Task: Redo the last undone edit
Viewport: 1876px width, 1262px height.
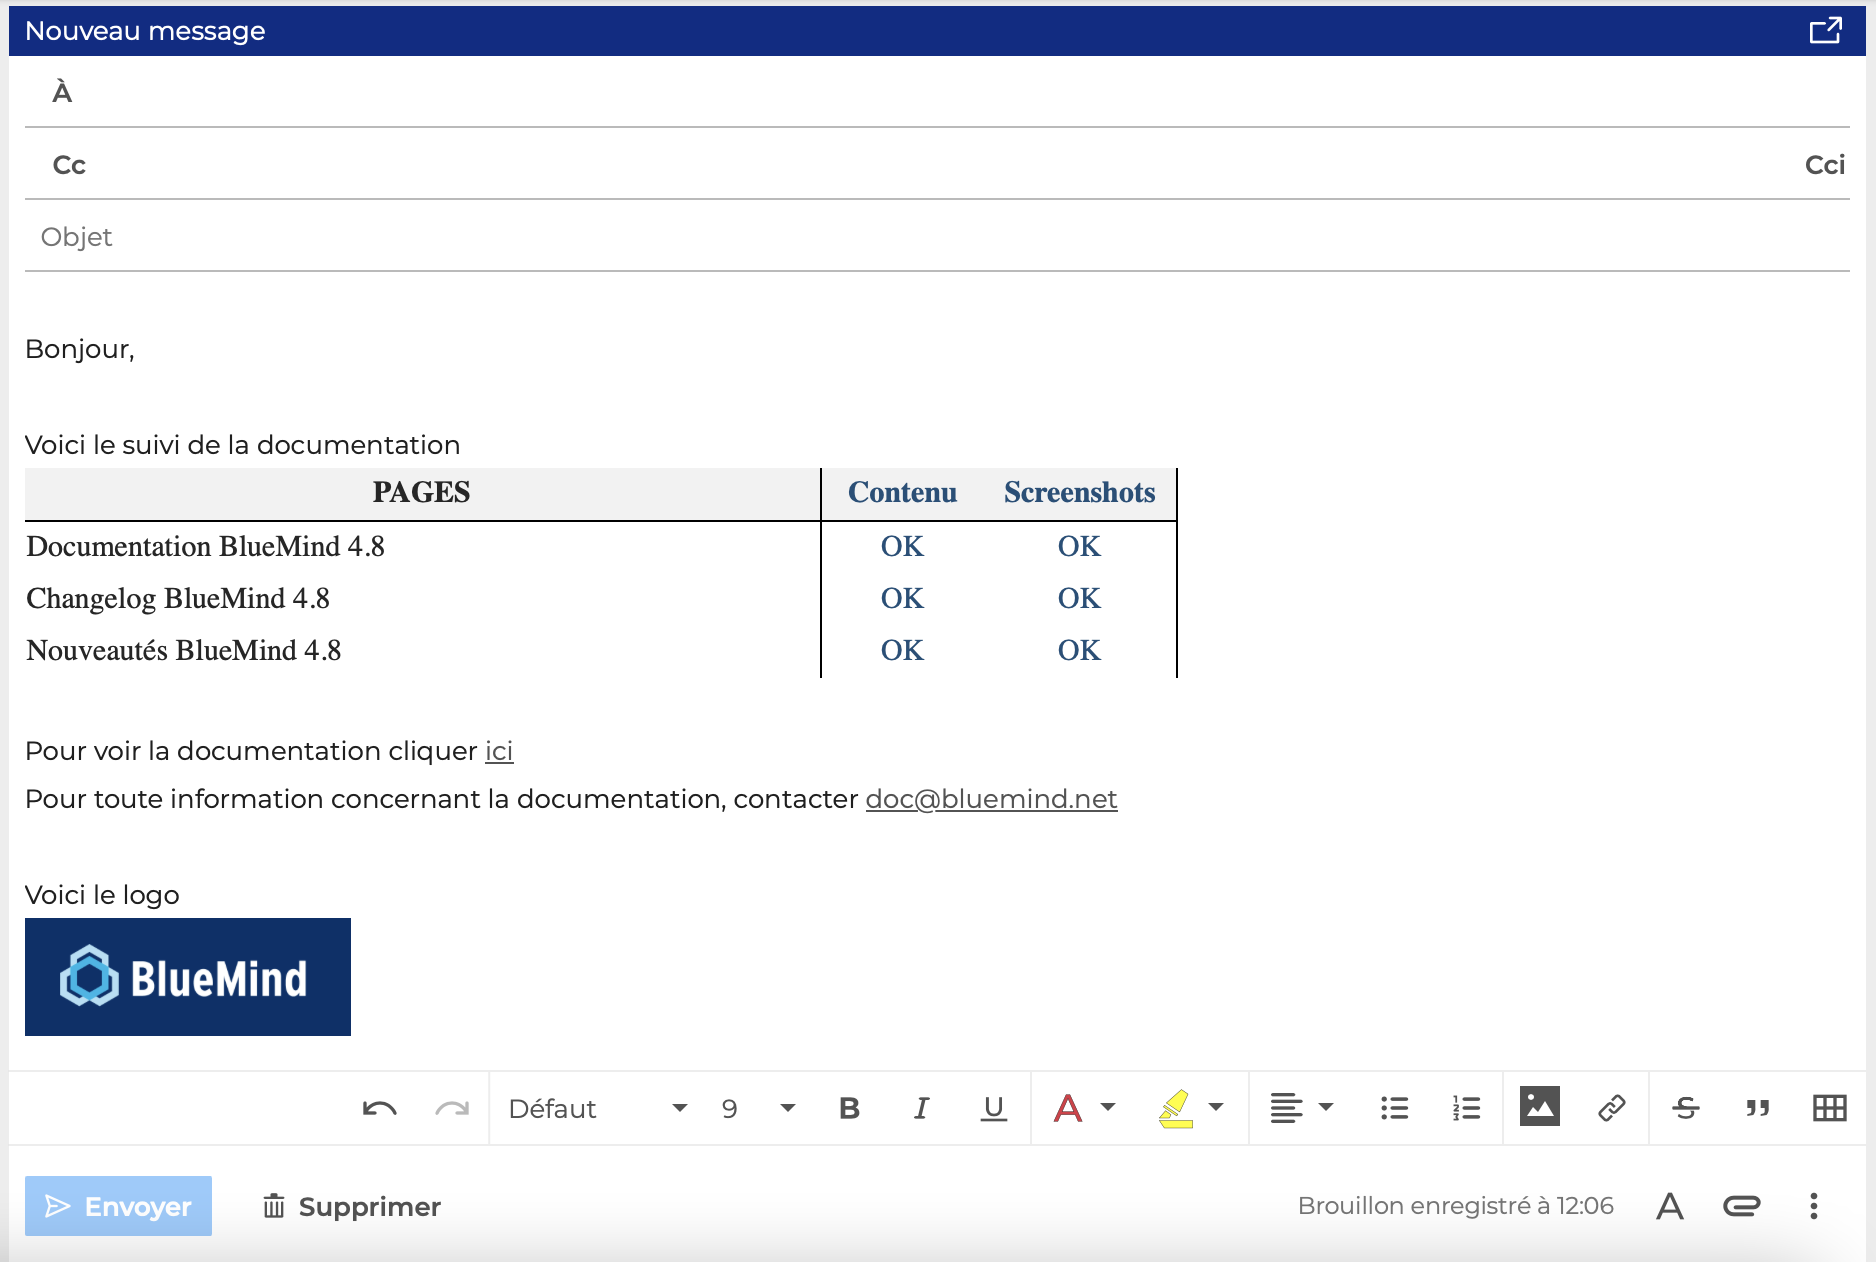Action: point(452,1108)
